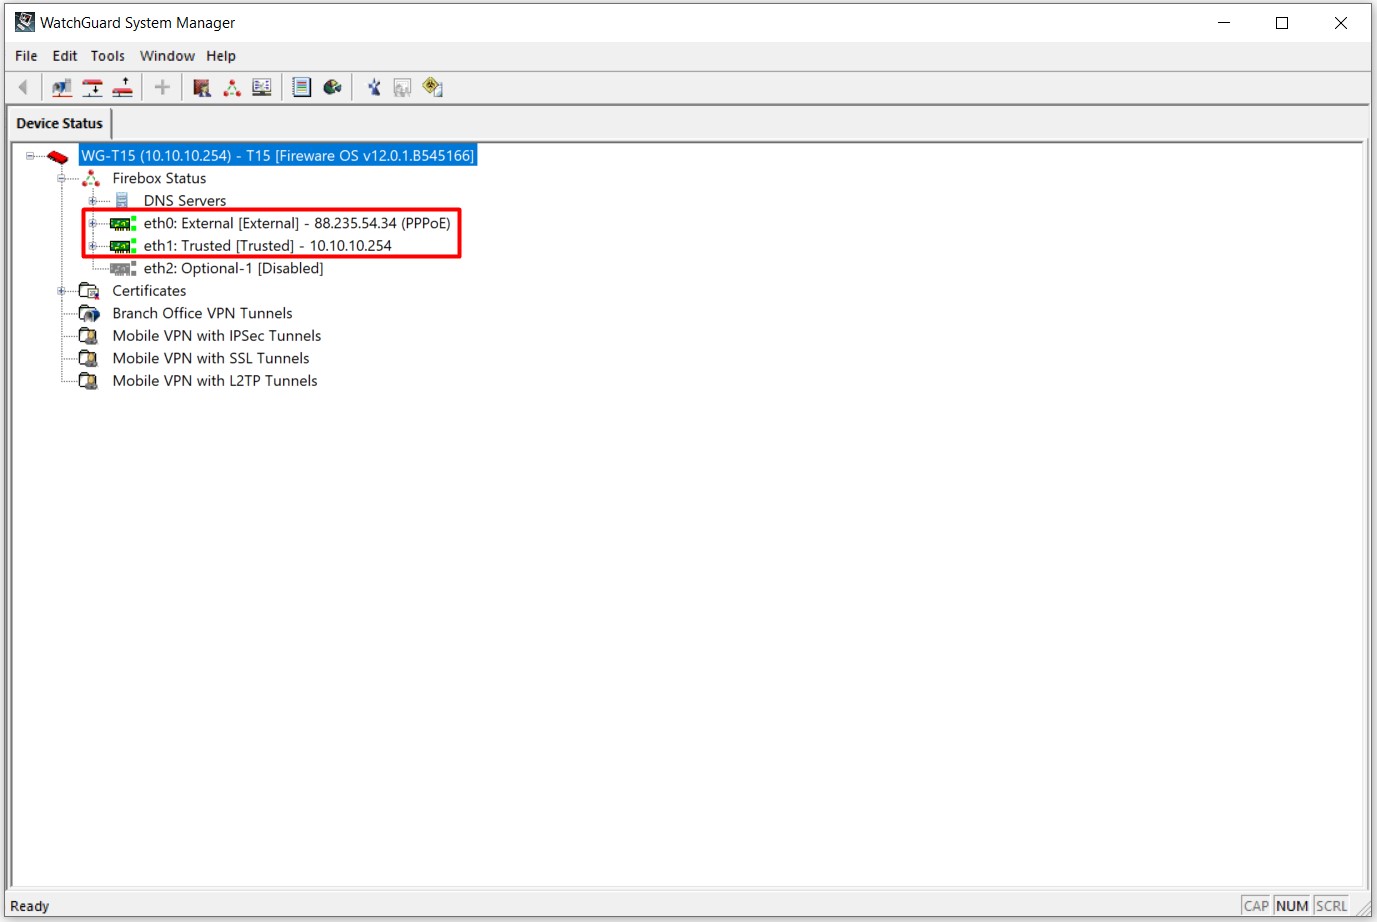Open the File menu
This screenshot has height=922, width=1377.
[x=26, y=56]
